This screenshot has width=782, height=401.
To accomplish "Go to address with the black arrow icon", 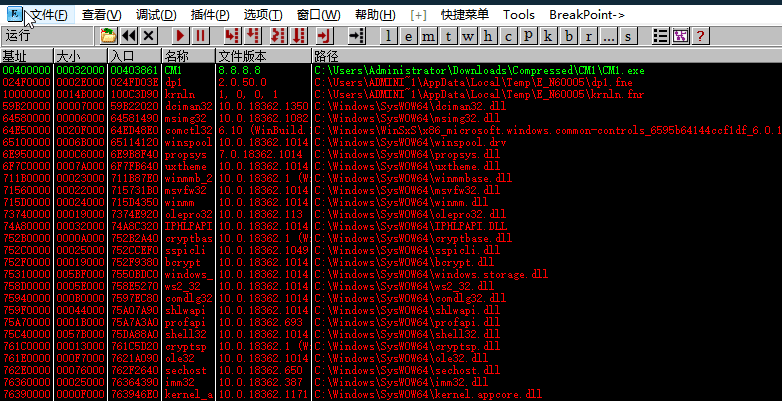I will pyautogui.click(x=356, y=36).
